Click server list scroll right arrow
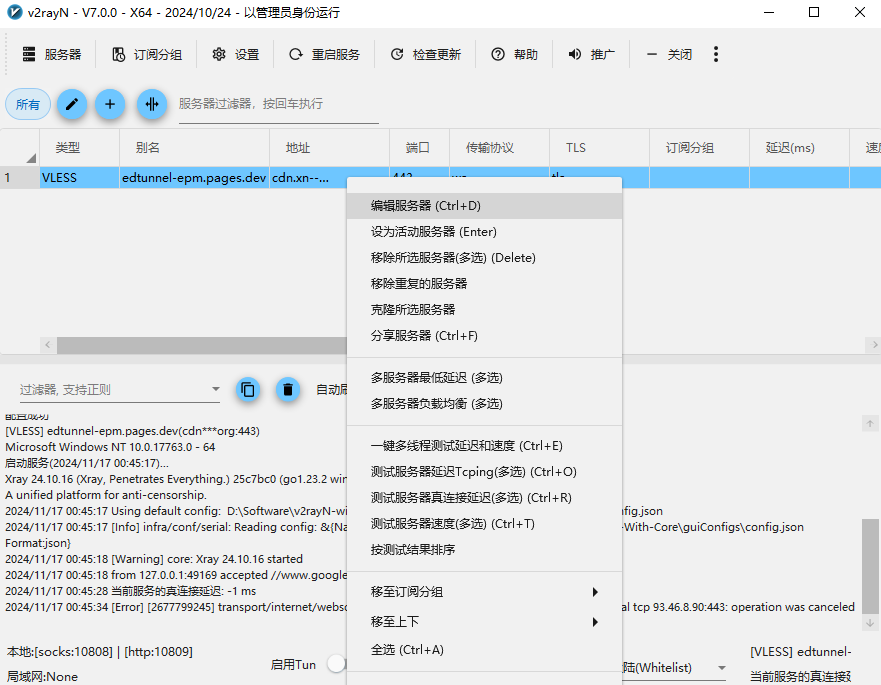 [x=874, y=344]
